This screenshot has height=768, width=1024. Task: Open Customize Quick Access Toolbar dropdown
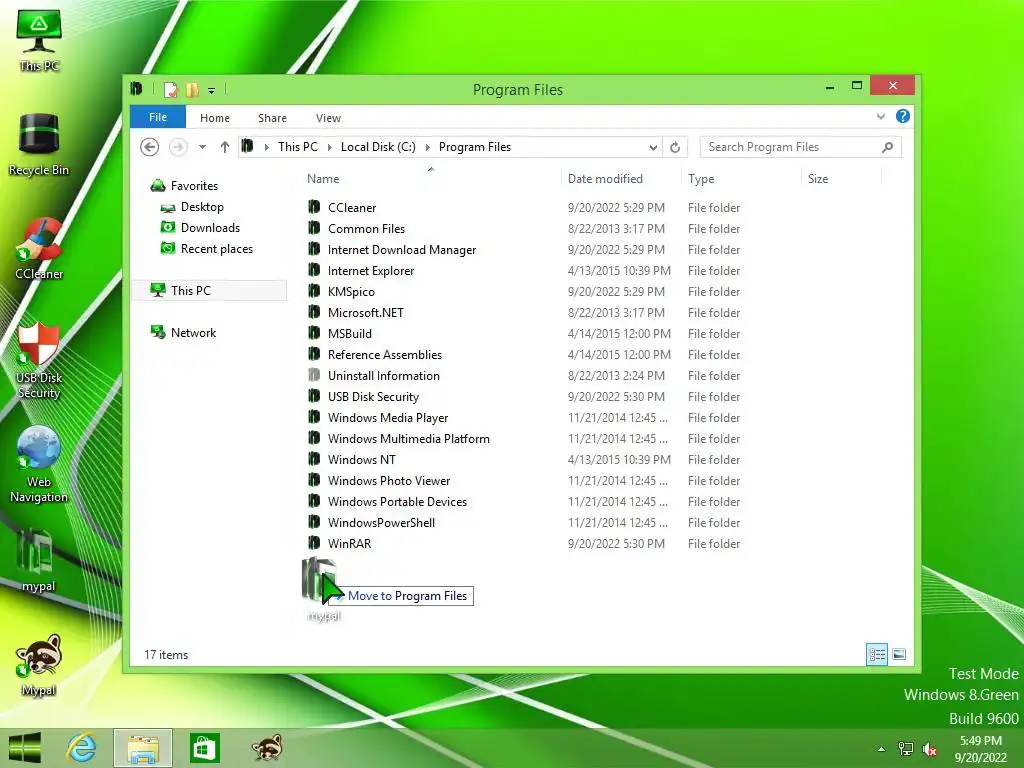point(212,91)
